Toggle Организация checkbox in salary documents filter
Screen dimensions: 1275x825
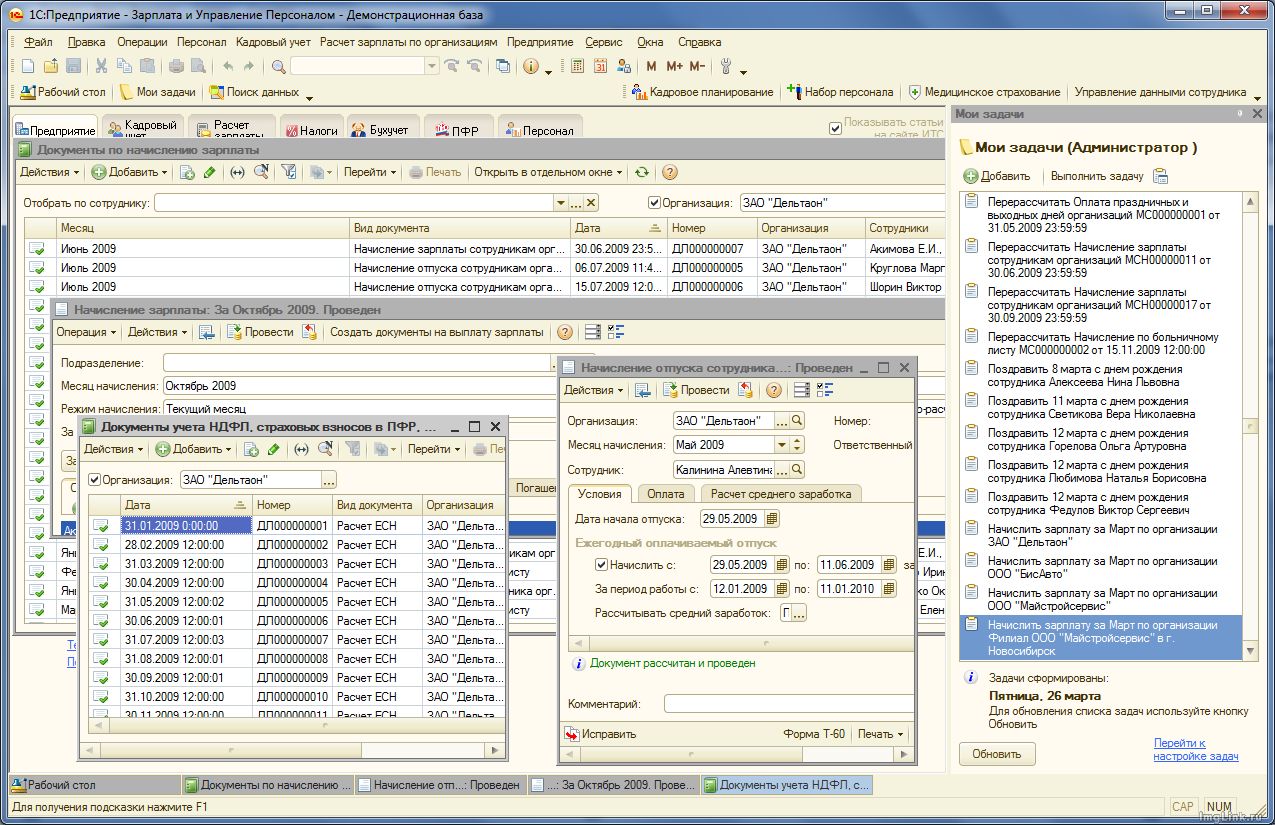(655, 203)
